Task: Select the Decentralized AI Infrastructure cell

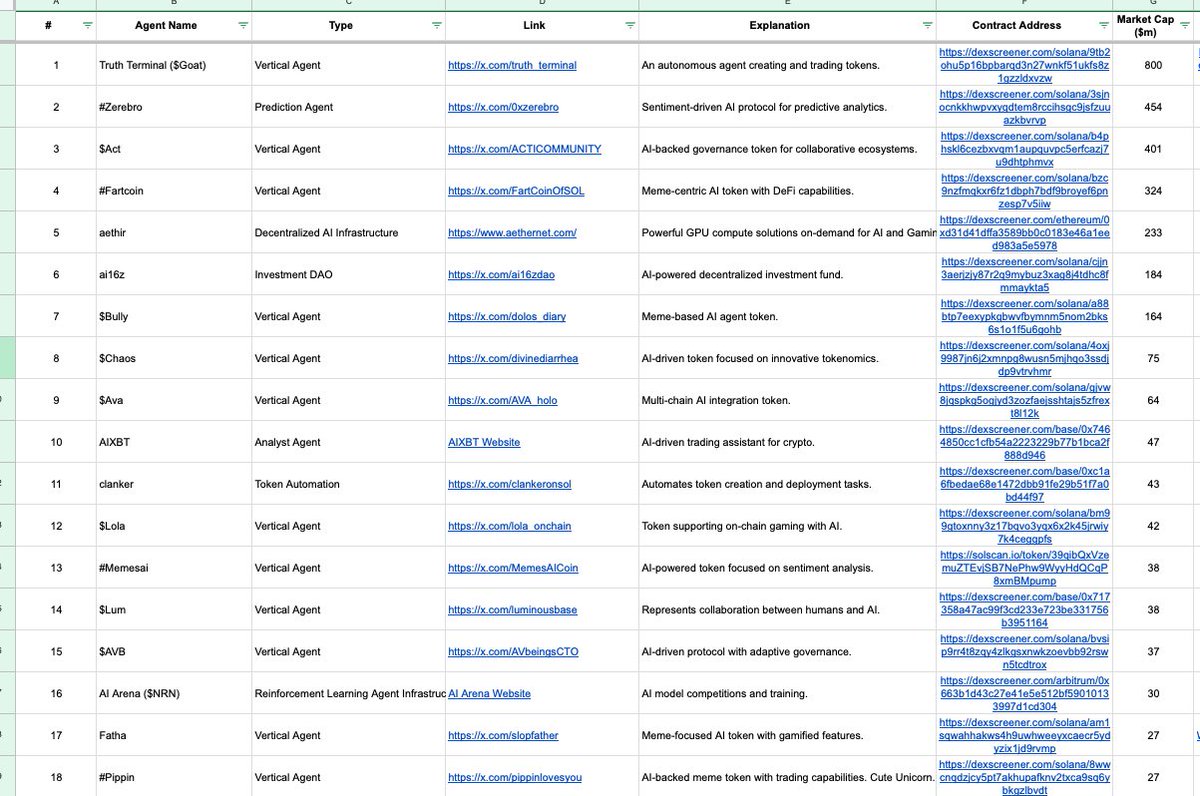Action: [326, 233]
